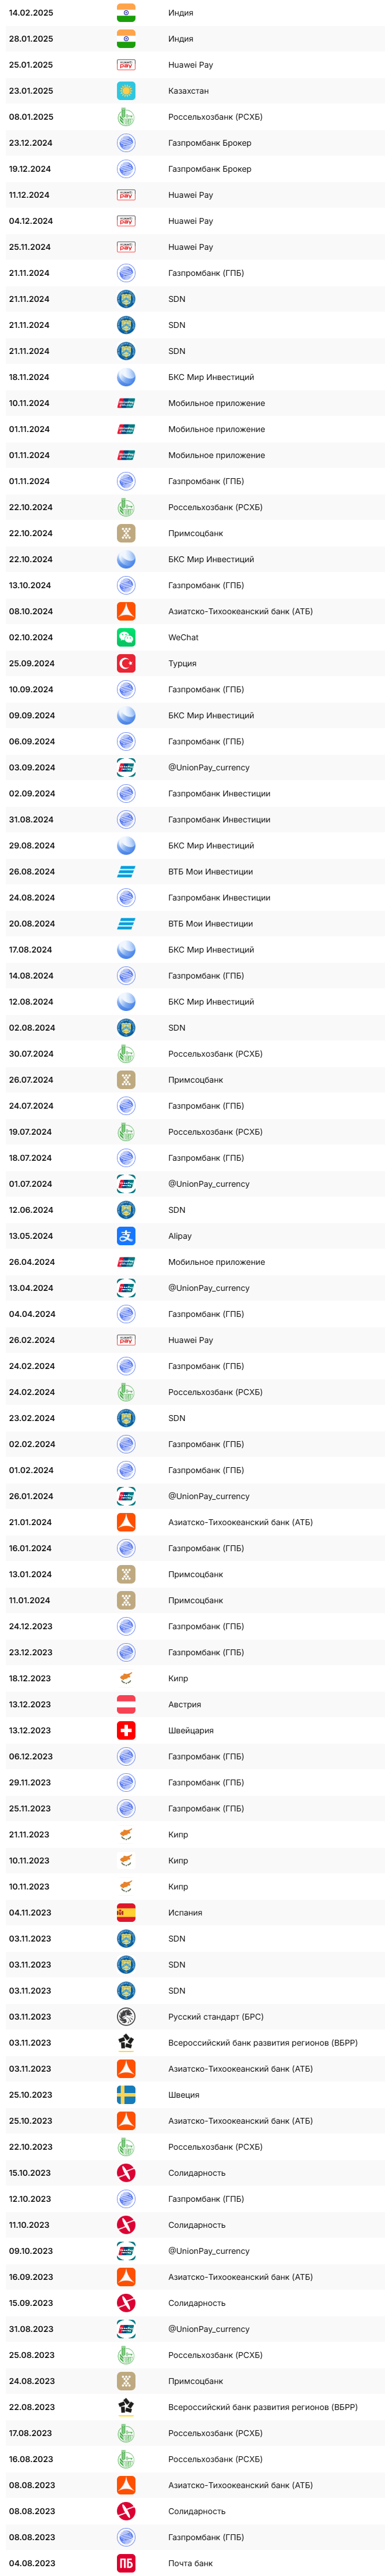Viewport: 385px width, 2576px height.
Task: Select Газпромбанк Брокер dated 23.12.2024
Action: [195, 143]
